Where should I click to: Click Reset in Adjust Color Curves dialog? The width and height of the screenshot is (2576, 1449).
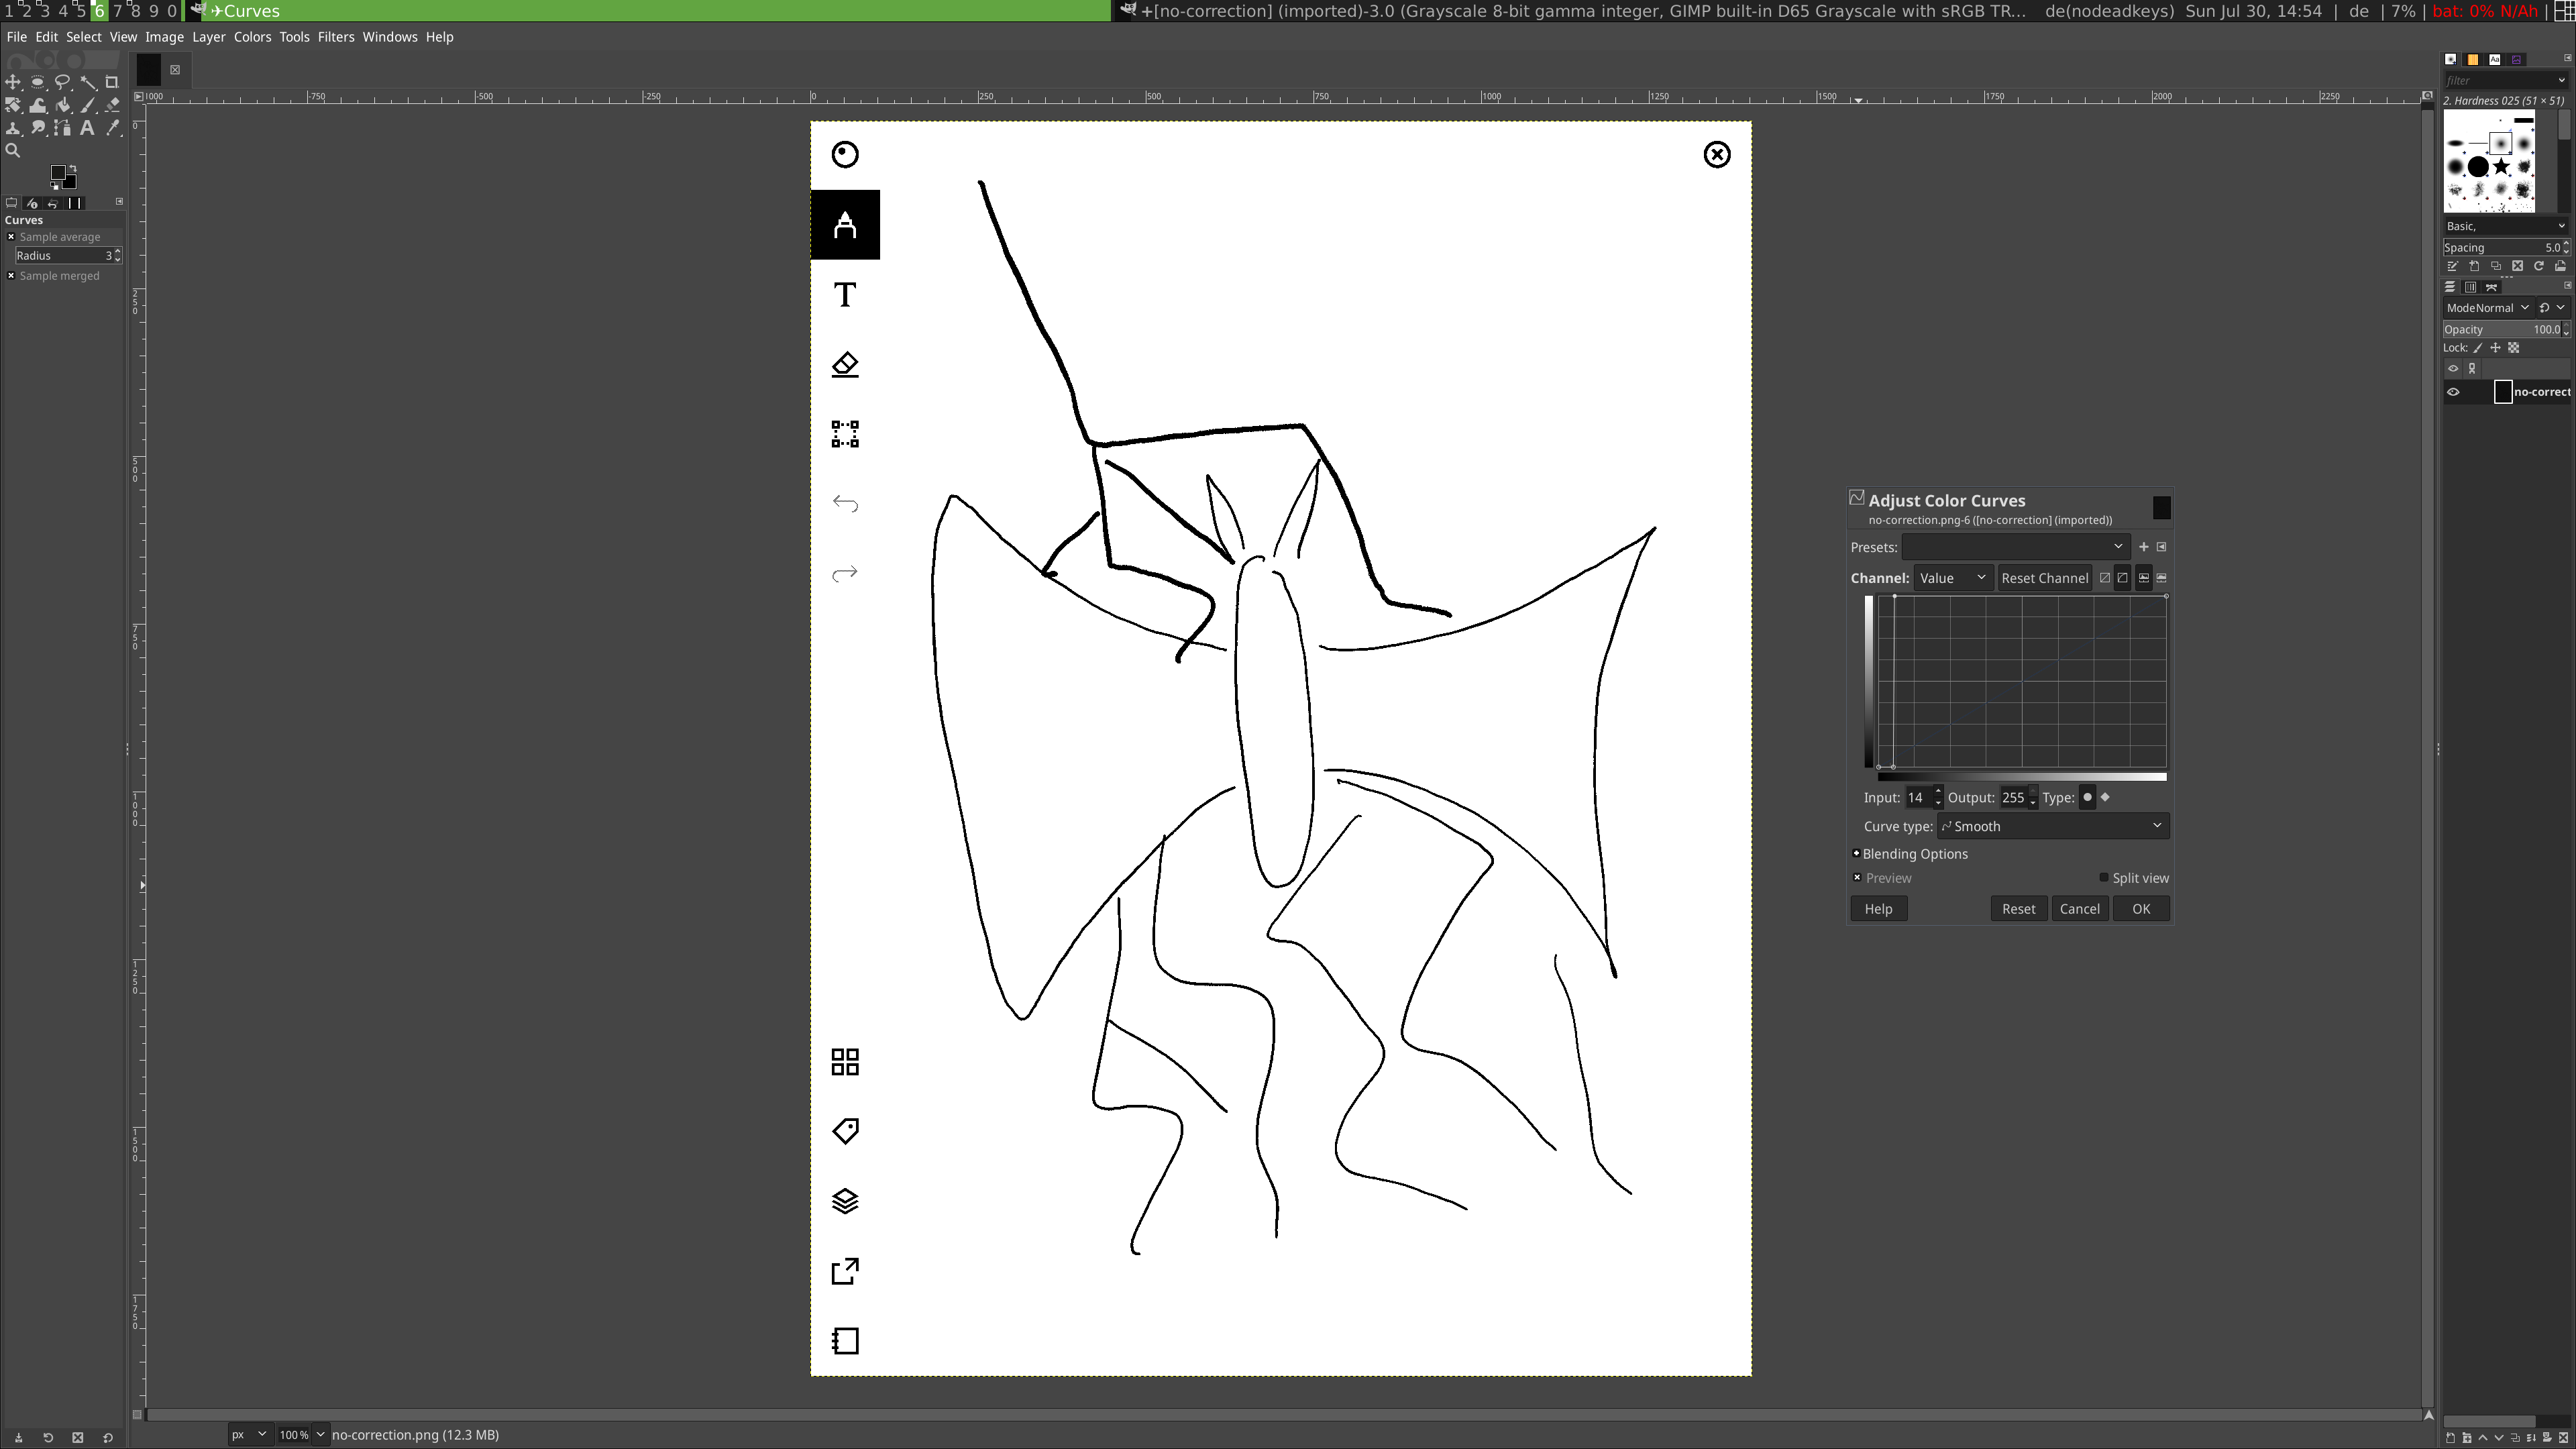click(x=2019, y=909)
